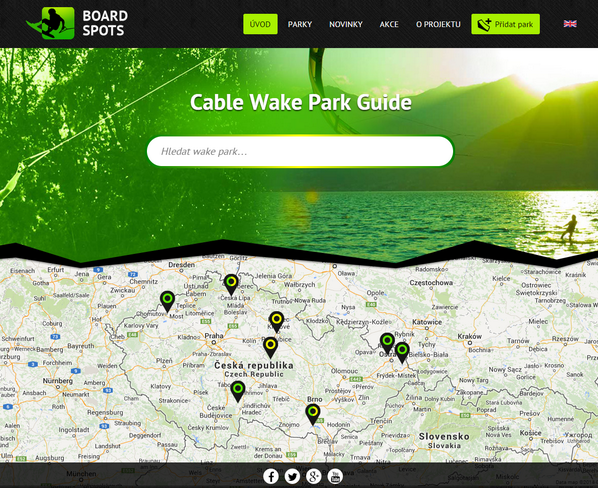The image size is (598, 488).
Task: Open the YouTube social icon
Action: tap(335, 476)
